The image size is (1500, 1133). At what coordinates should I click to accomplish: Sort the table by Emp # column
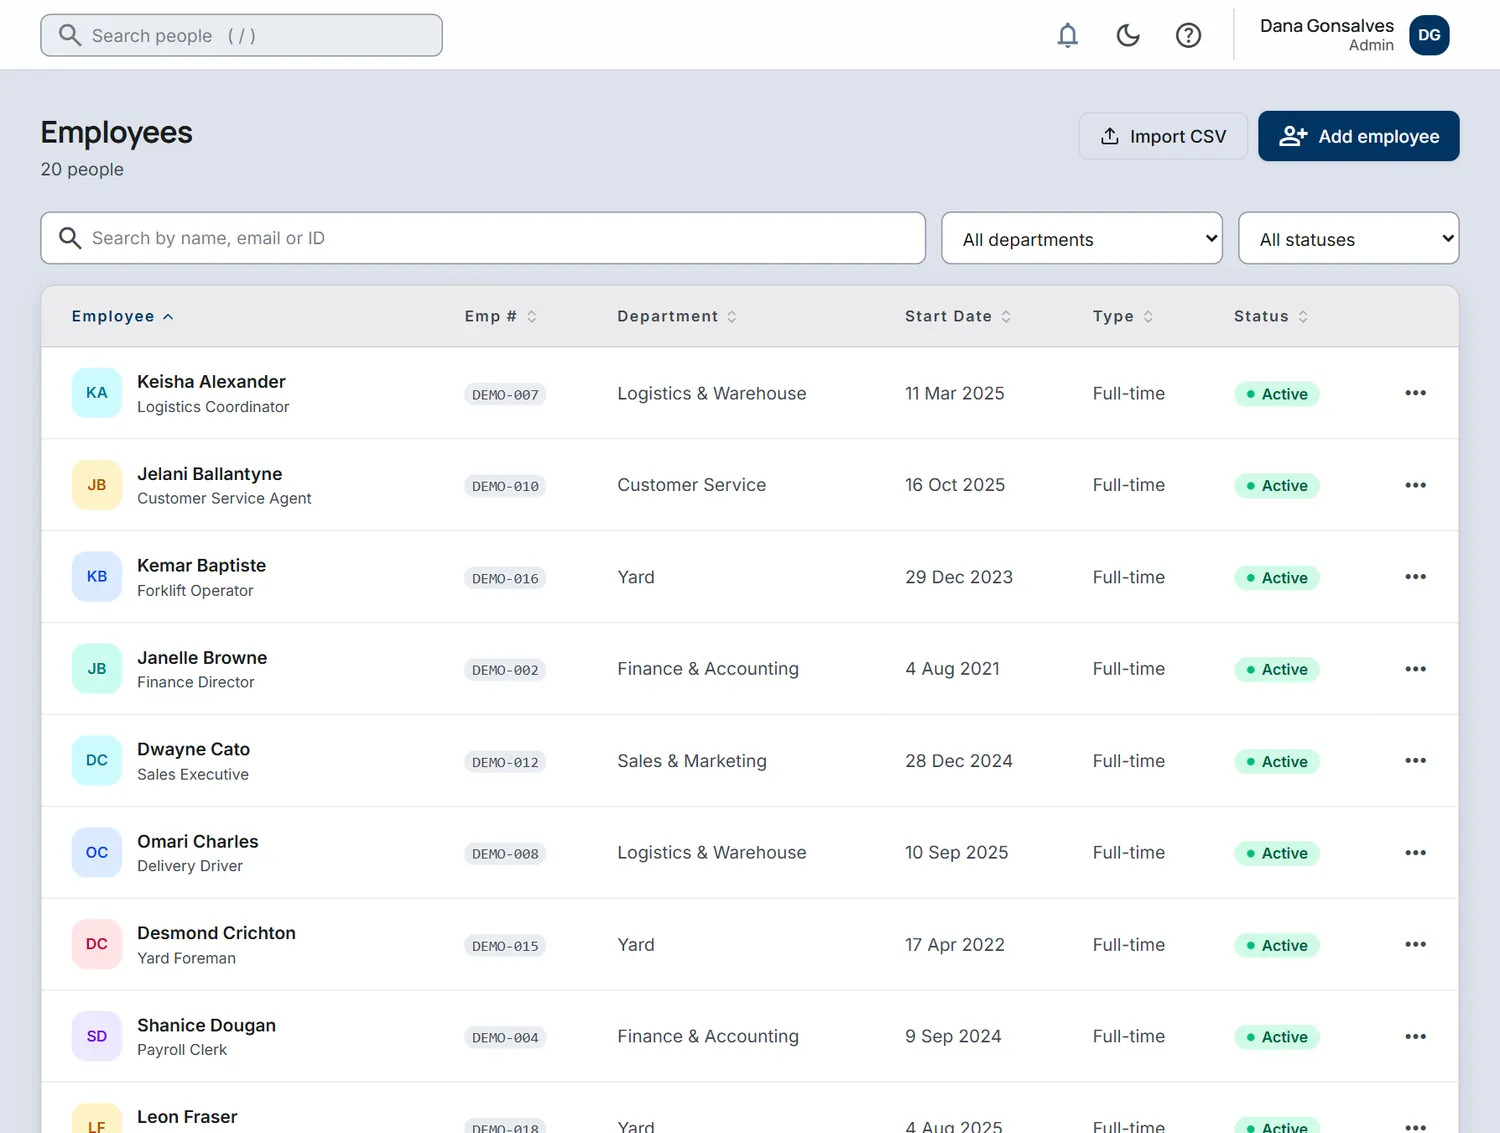click(x=500, y=316)
